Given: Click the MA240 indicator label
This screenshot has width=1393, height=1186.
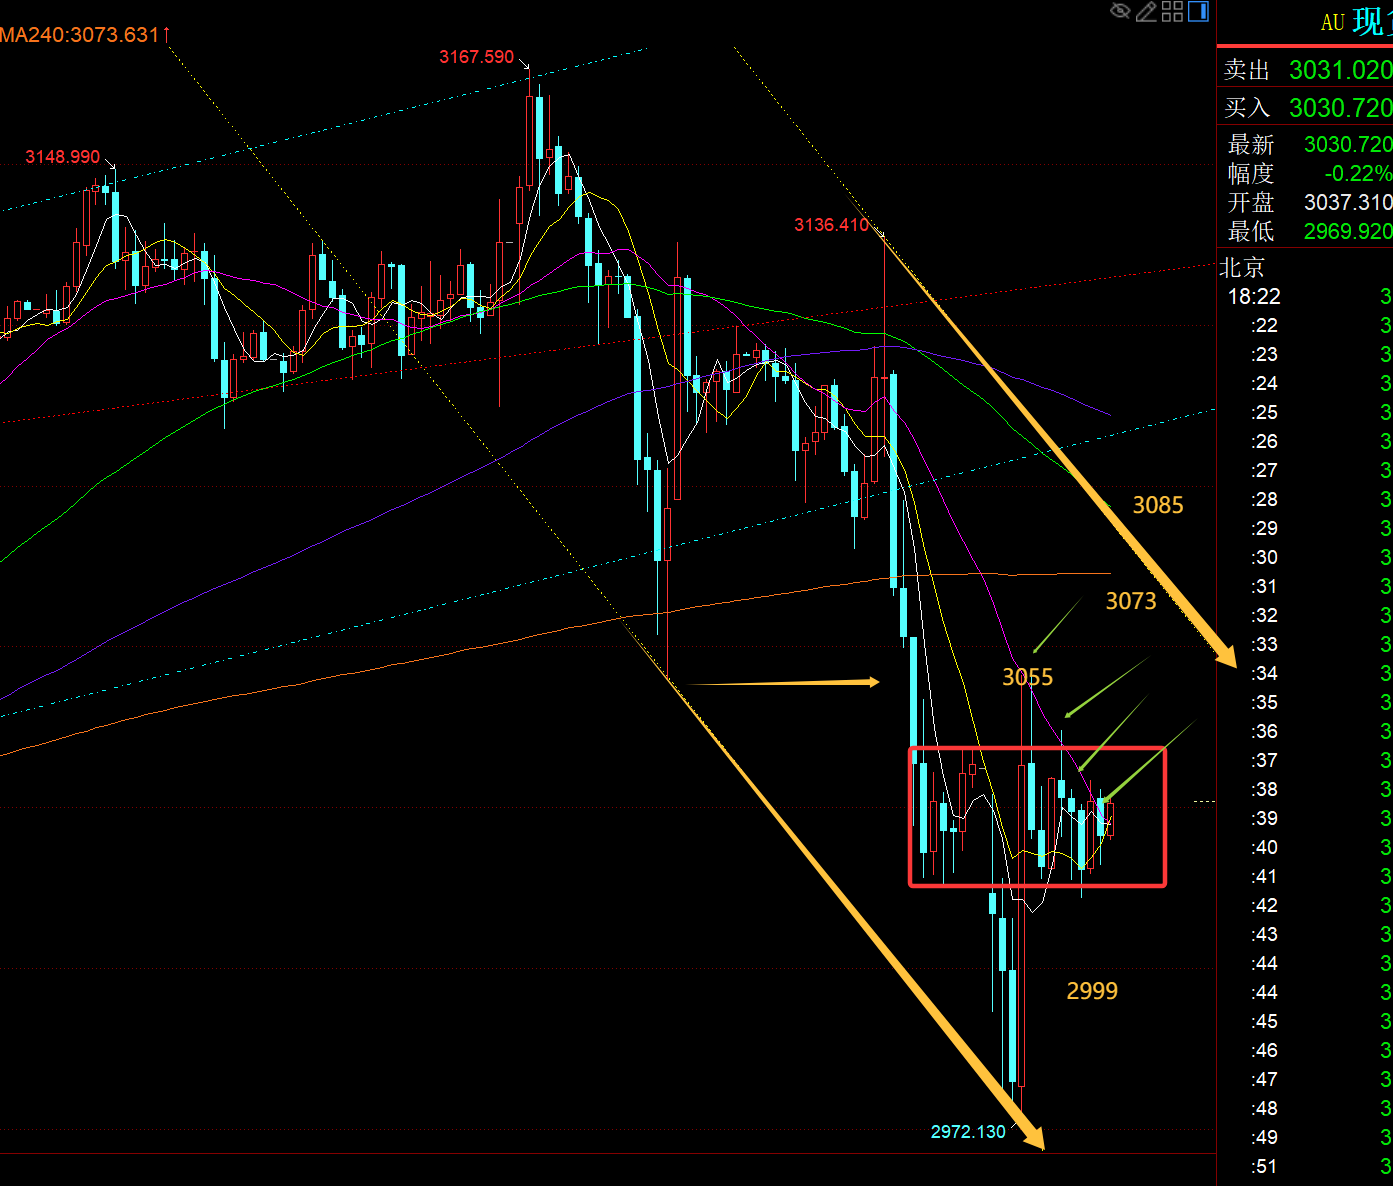Looking at the screenshot, I should (x=82, y=35).
